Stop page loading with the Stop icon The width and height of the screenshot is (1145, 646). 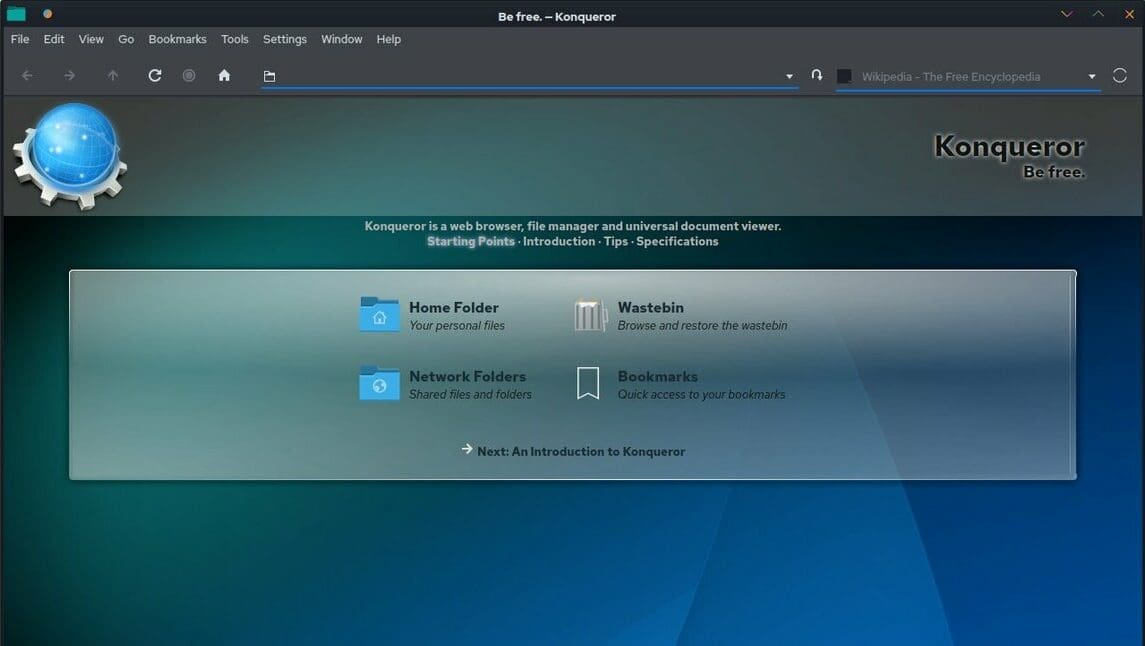point(189,75)
